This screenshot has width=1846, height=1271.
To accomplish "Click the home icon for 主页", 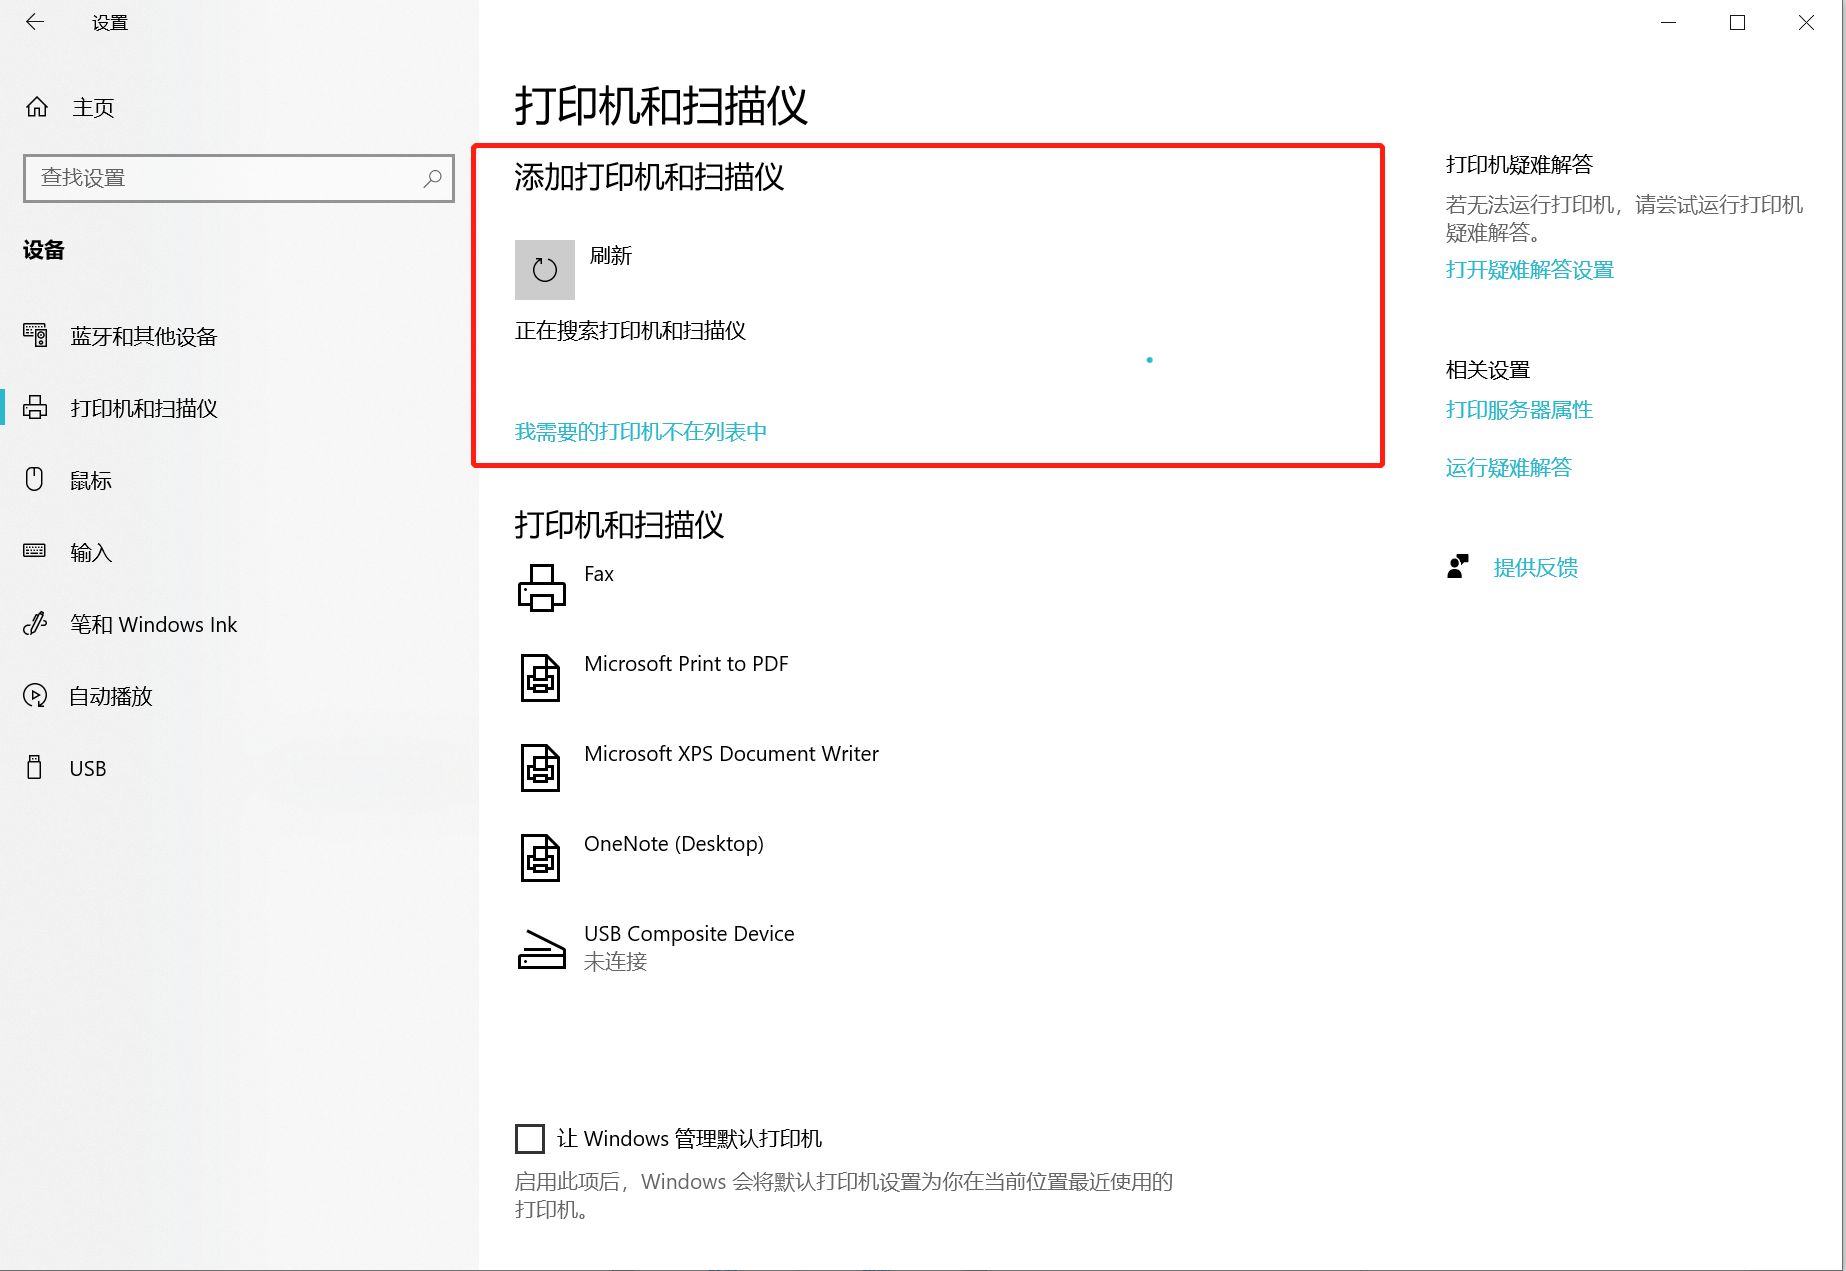I will [37, 107].
